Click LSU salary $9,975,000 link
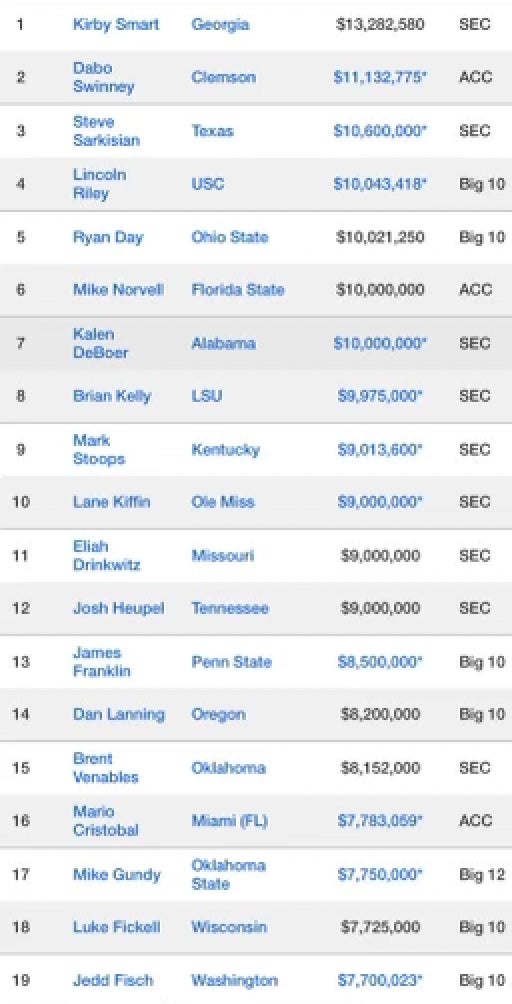The height and width of the screenshot is (1004, 512). pos(380,396)
